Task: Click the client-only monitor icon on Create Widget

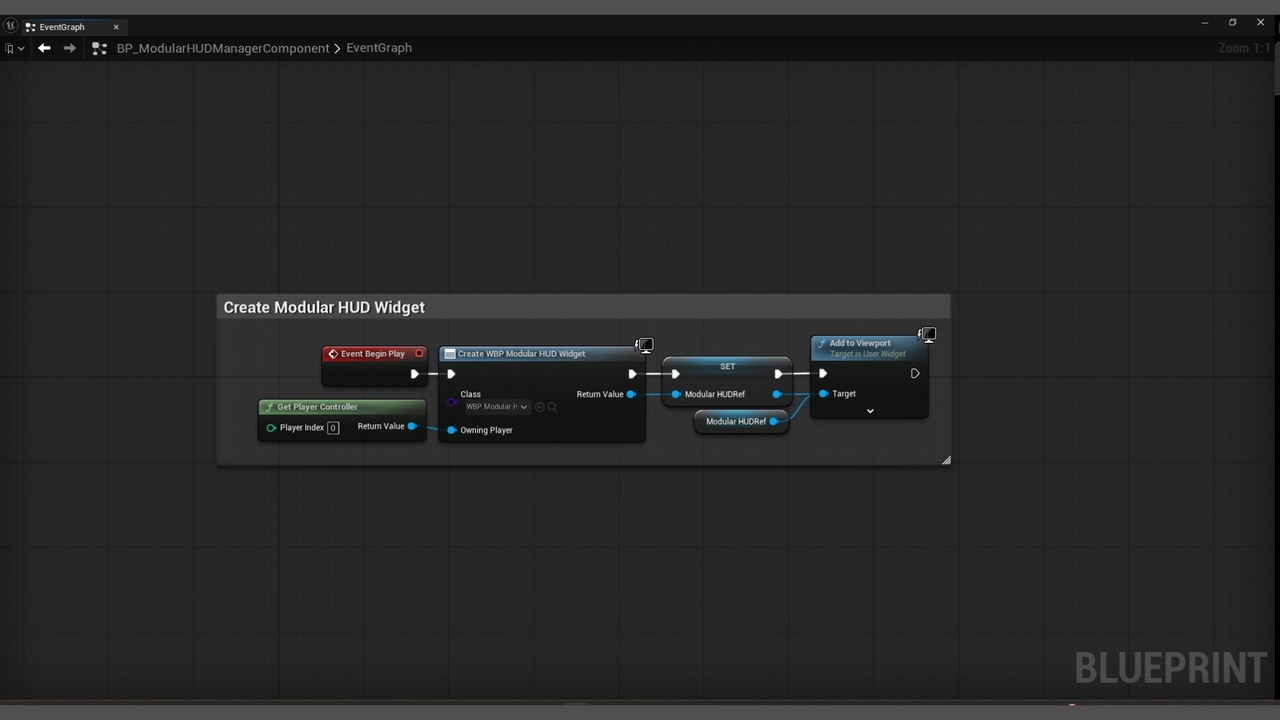Action: coord(645,346)
